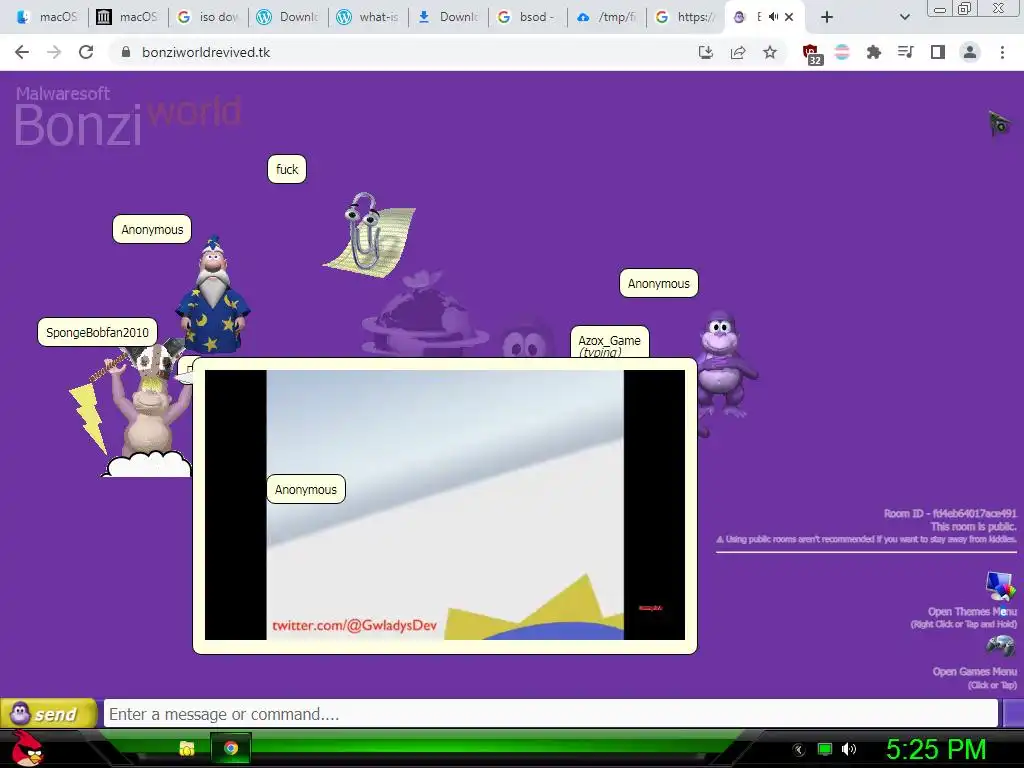
Task: Click the volume tray icon
Action: (848, 749)
